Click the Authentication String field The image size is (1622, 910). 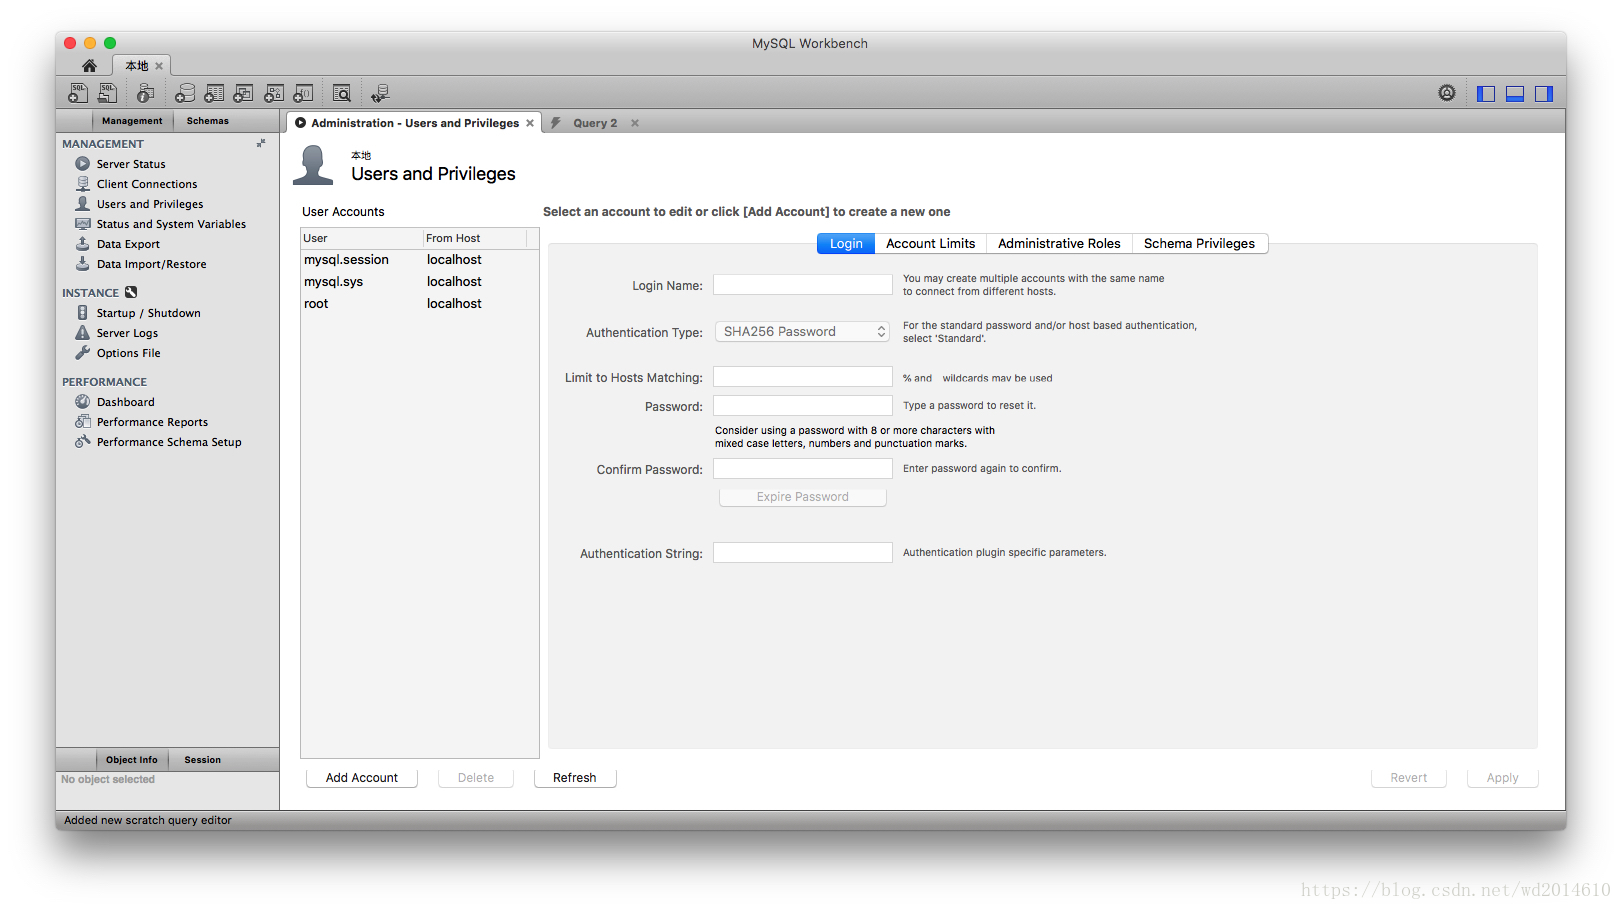[x=802, y=553]
